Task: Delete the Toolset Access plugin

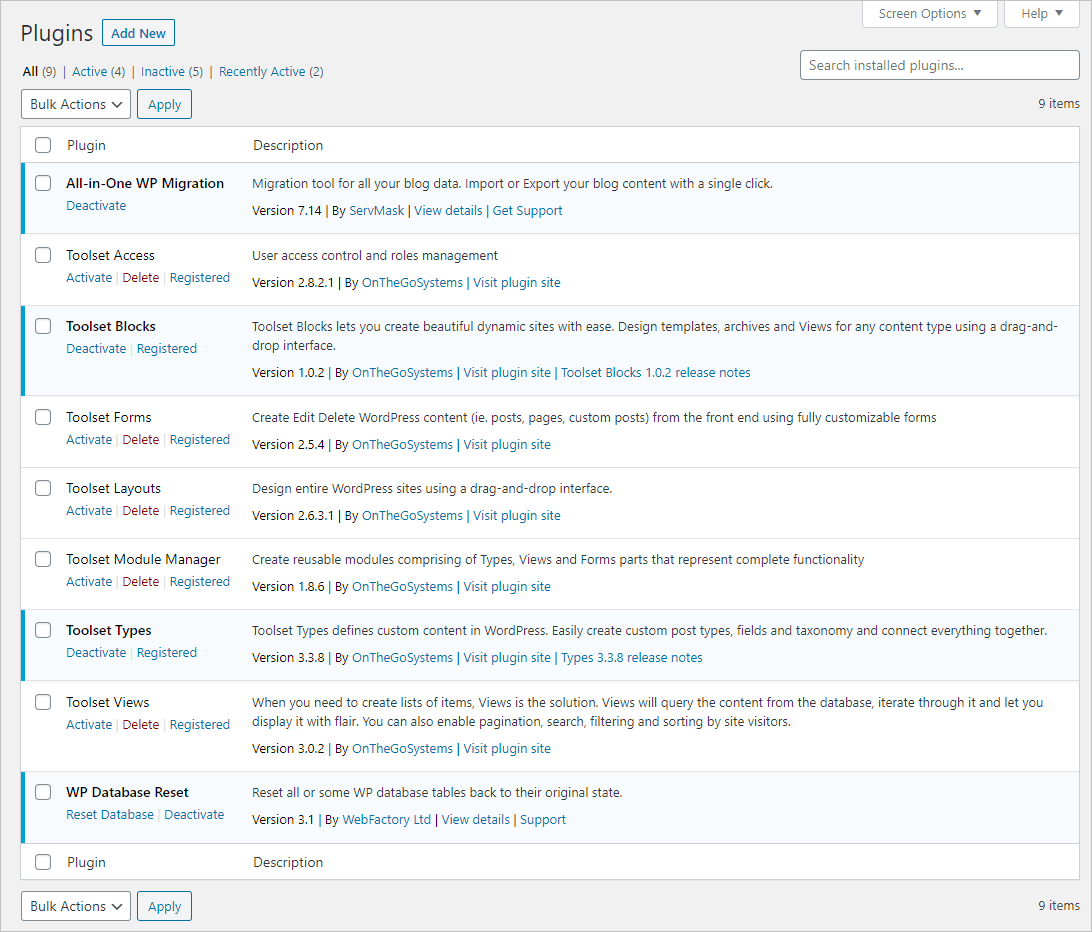Action: click(x=141, y=277)
